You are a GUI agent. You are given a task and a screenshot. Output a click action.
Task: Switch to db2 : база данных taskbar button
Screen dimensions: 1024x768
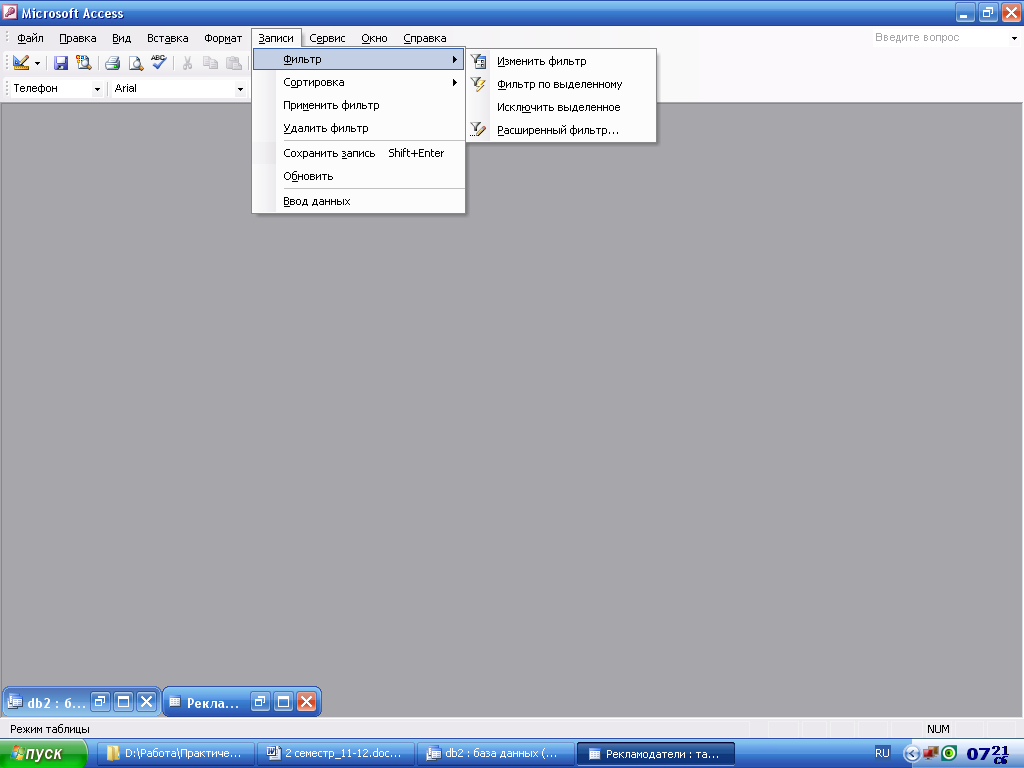click(496, 754)
